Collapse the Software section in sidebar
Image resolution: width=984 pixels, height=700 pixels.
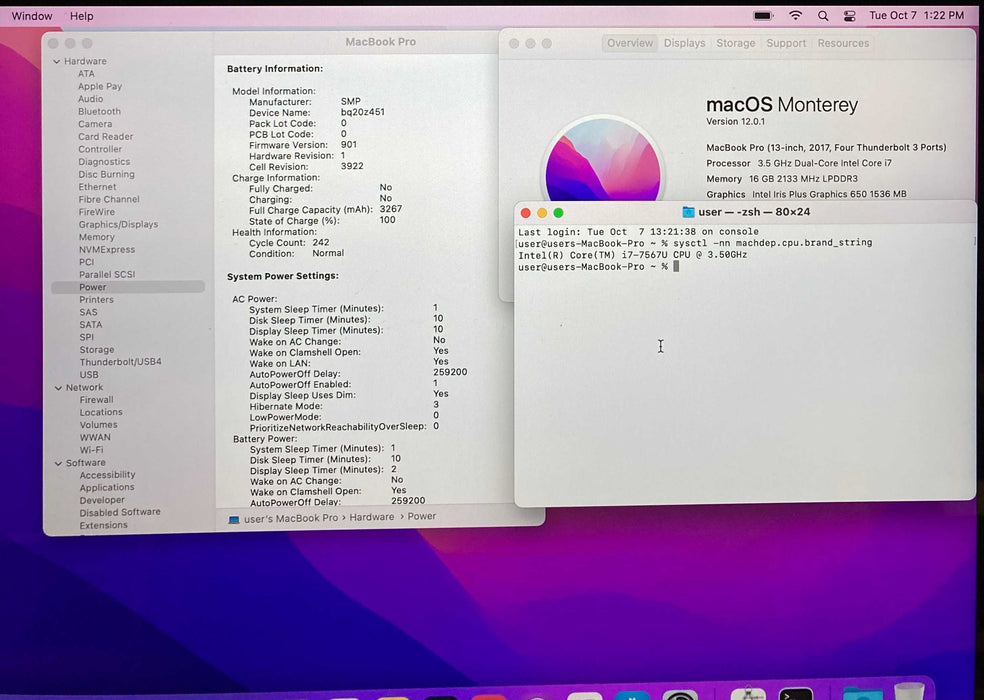pyautogui.click(x=57, y=463)
